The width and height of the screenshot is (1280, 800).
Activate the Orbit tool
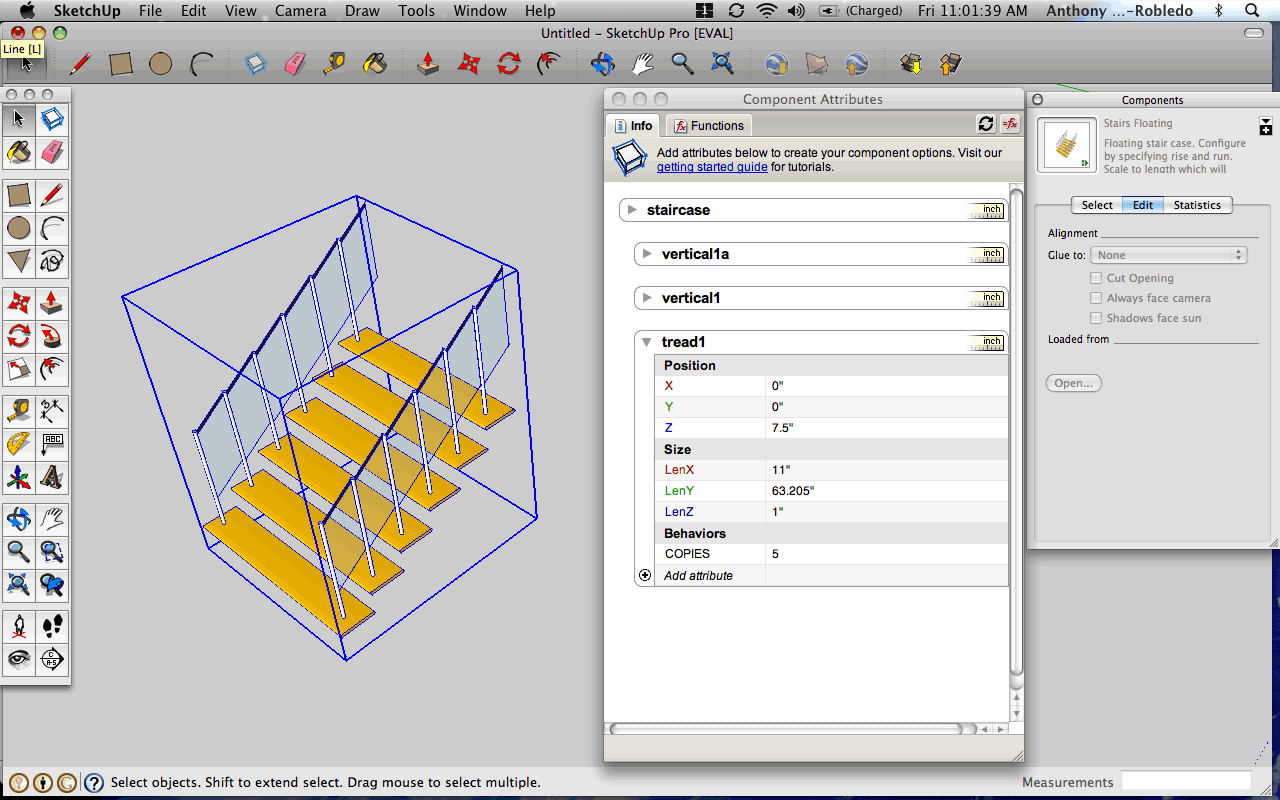coord(18,519)
